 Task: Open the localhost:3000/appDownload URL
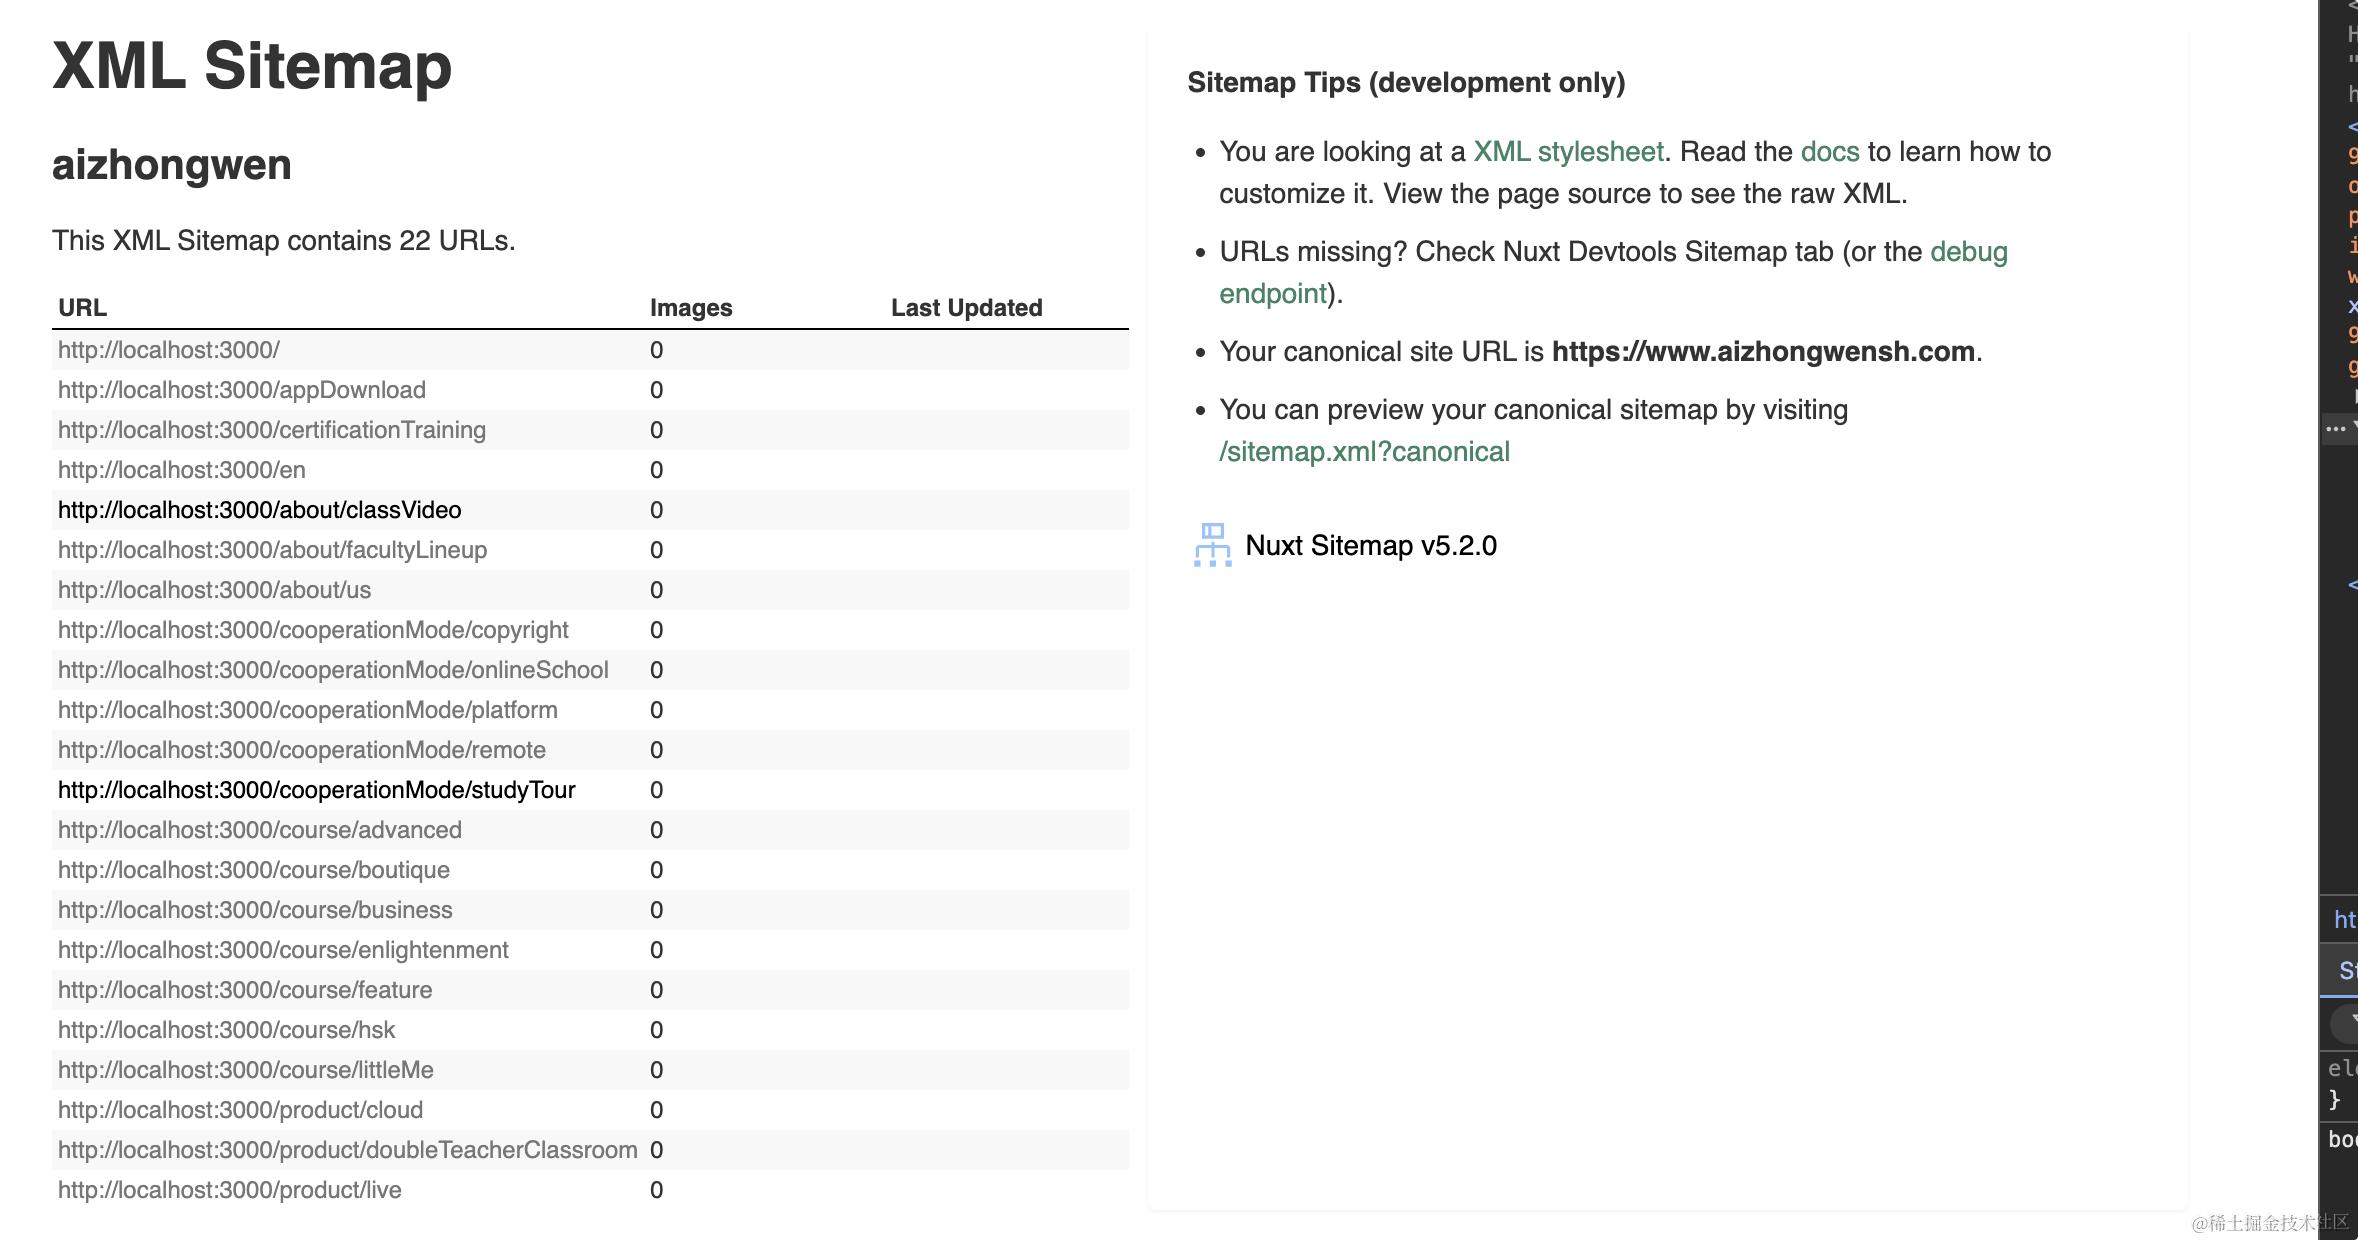[241, 390]
